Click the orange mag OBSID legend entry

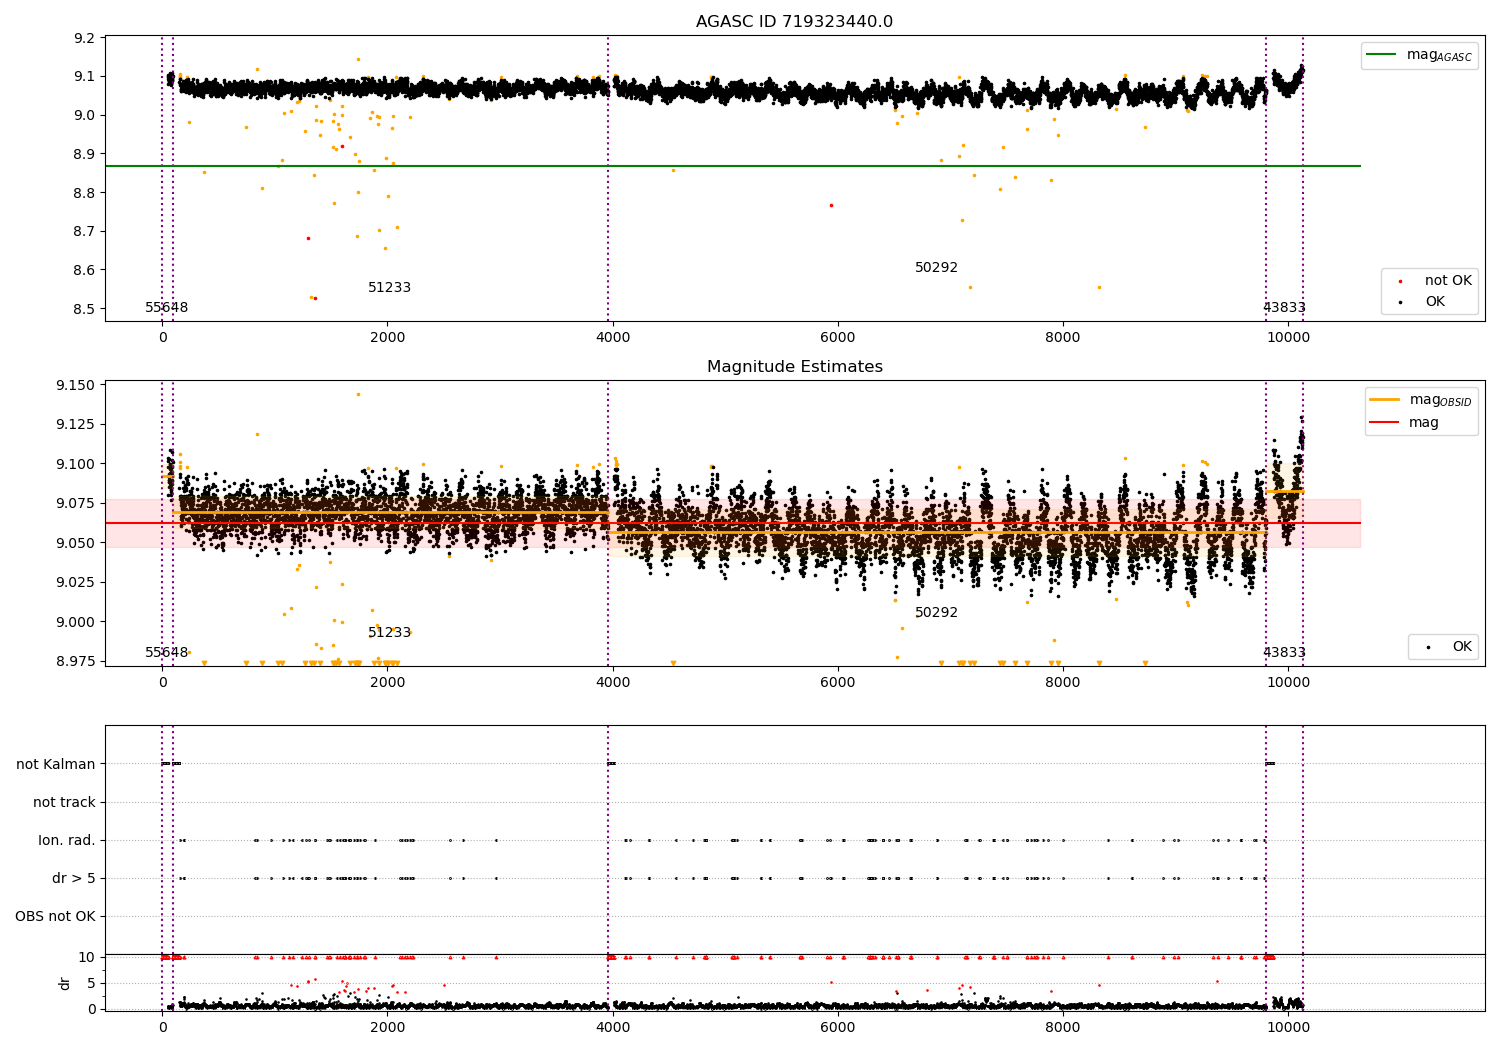(1421, 400)
